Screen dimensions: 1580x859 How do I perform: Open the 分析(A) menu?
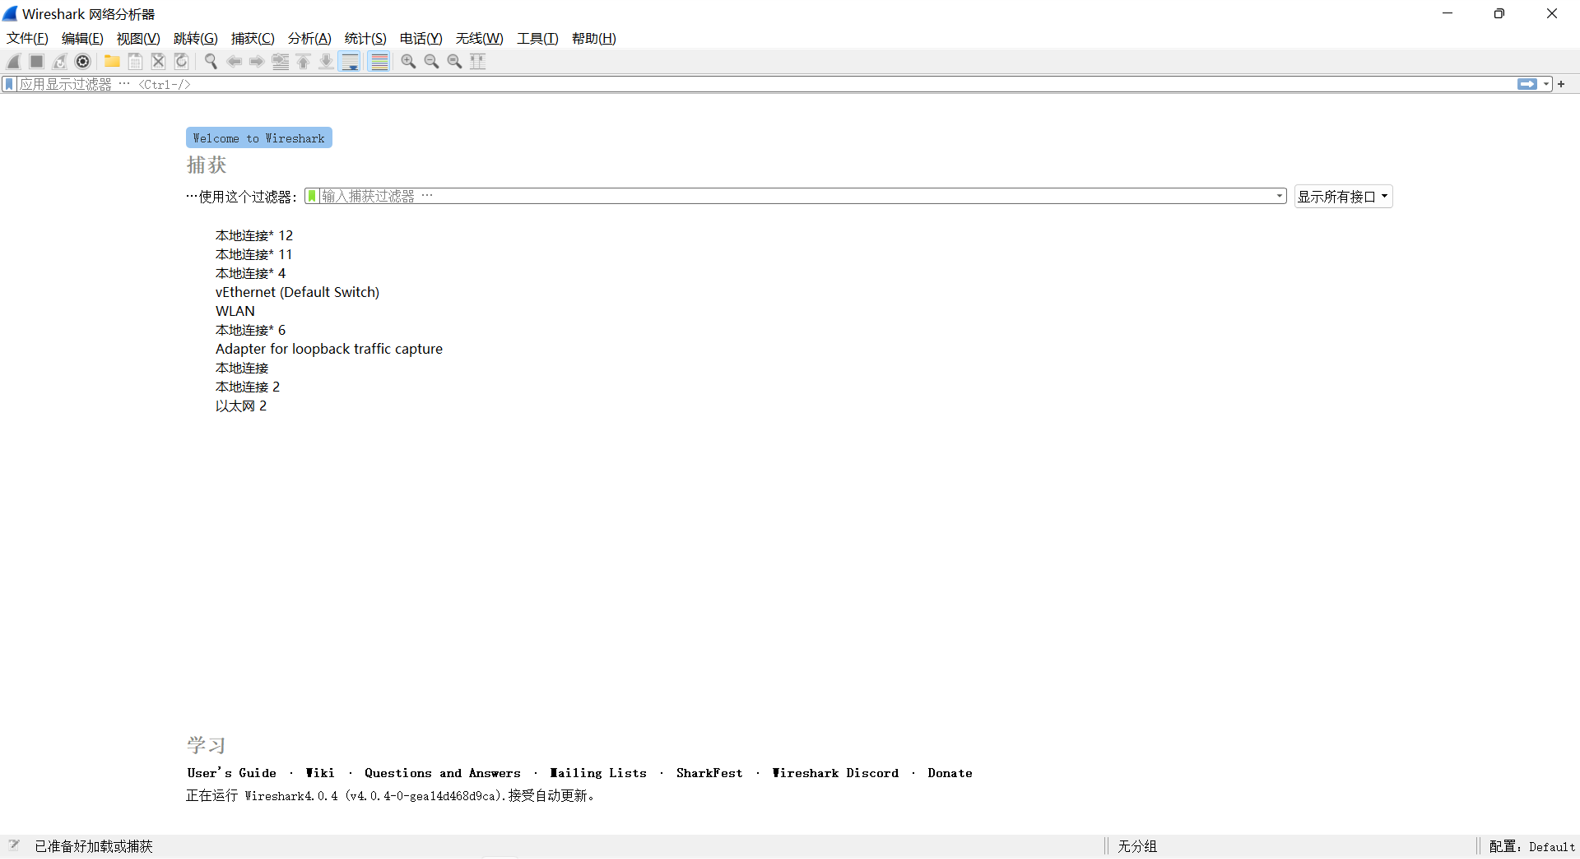point(309,38)
